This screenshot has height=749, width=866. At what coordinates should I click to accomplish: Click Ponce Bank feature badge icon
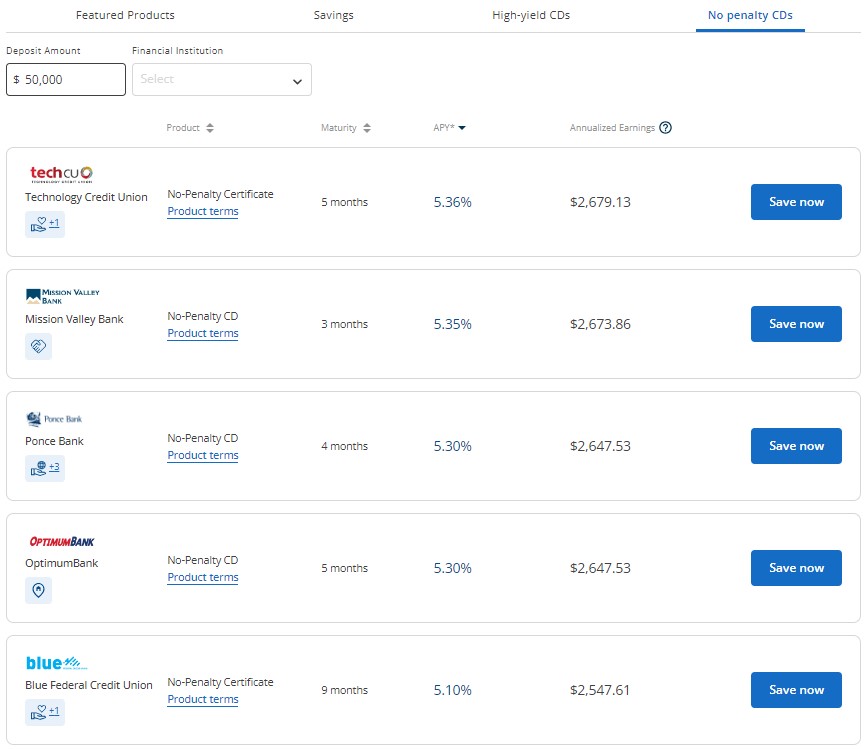point(44,468)
